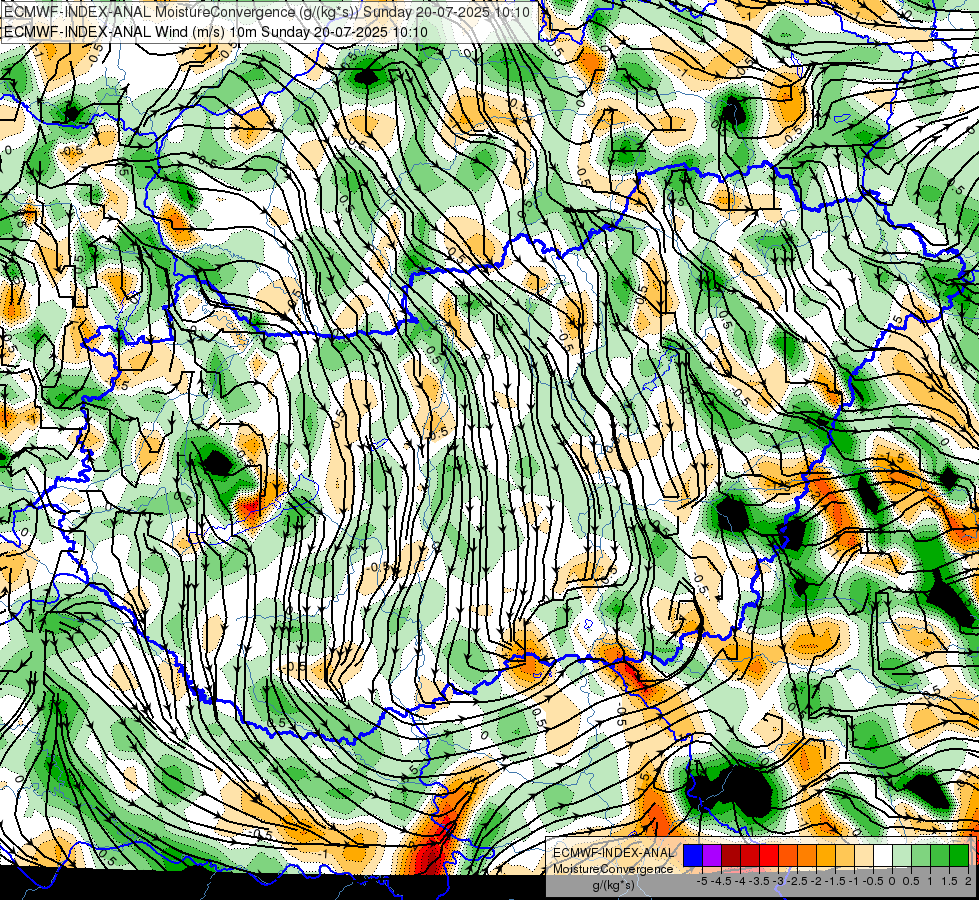Click the legend scale value -4.5
Screen dimensions: 979x900
coord(721,881)
